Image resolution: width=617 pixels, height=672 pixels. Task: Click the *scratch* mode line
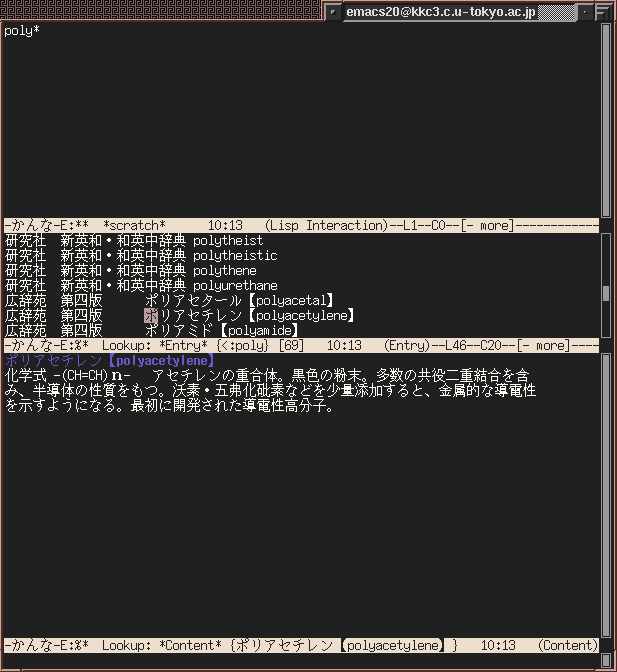[301, 225]
